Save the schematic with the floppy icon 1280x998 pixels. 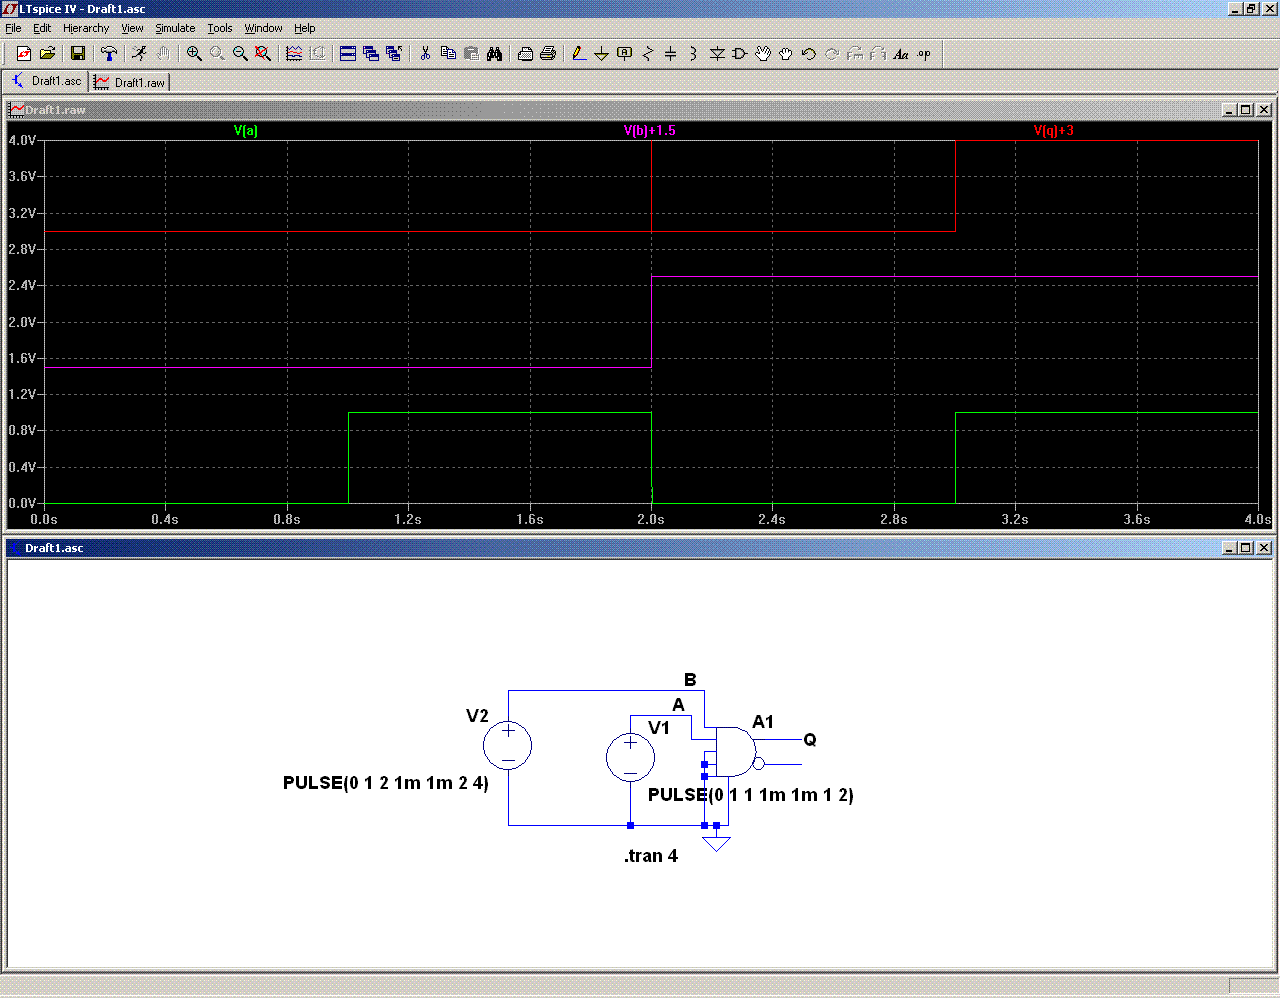tap(78, 54)
